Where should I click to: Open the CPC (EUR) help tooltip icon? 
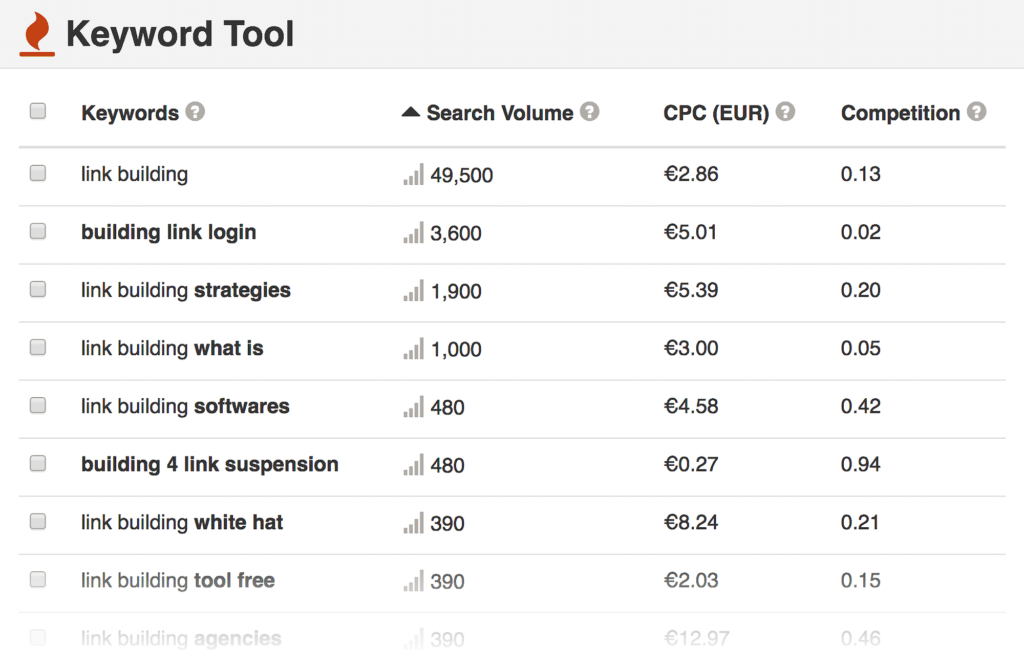pos(784,112)
